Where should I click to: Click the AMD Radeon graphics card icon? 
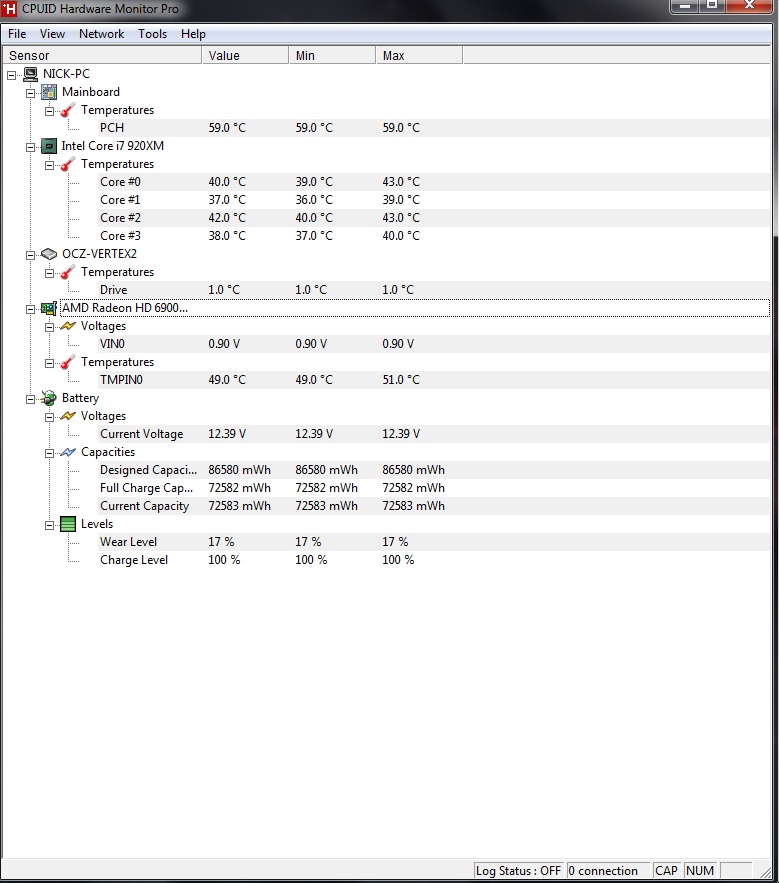49,308
